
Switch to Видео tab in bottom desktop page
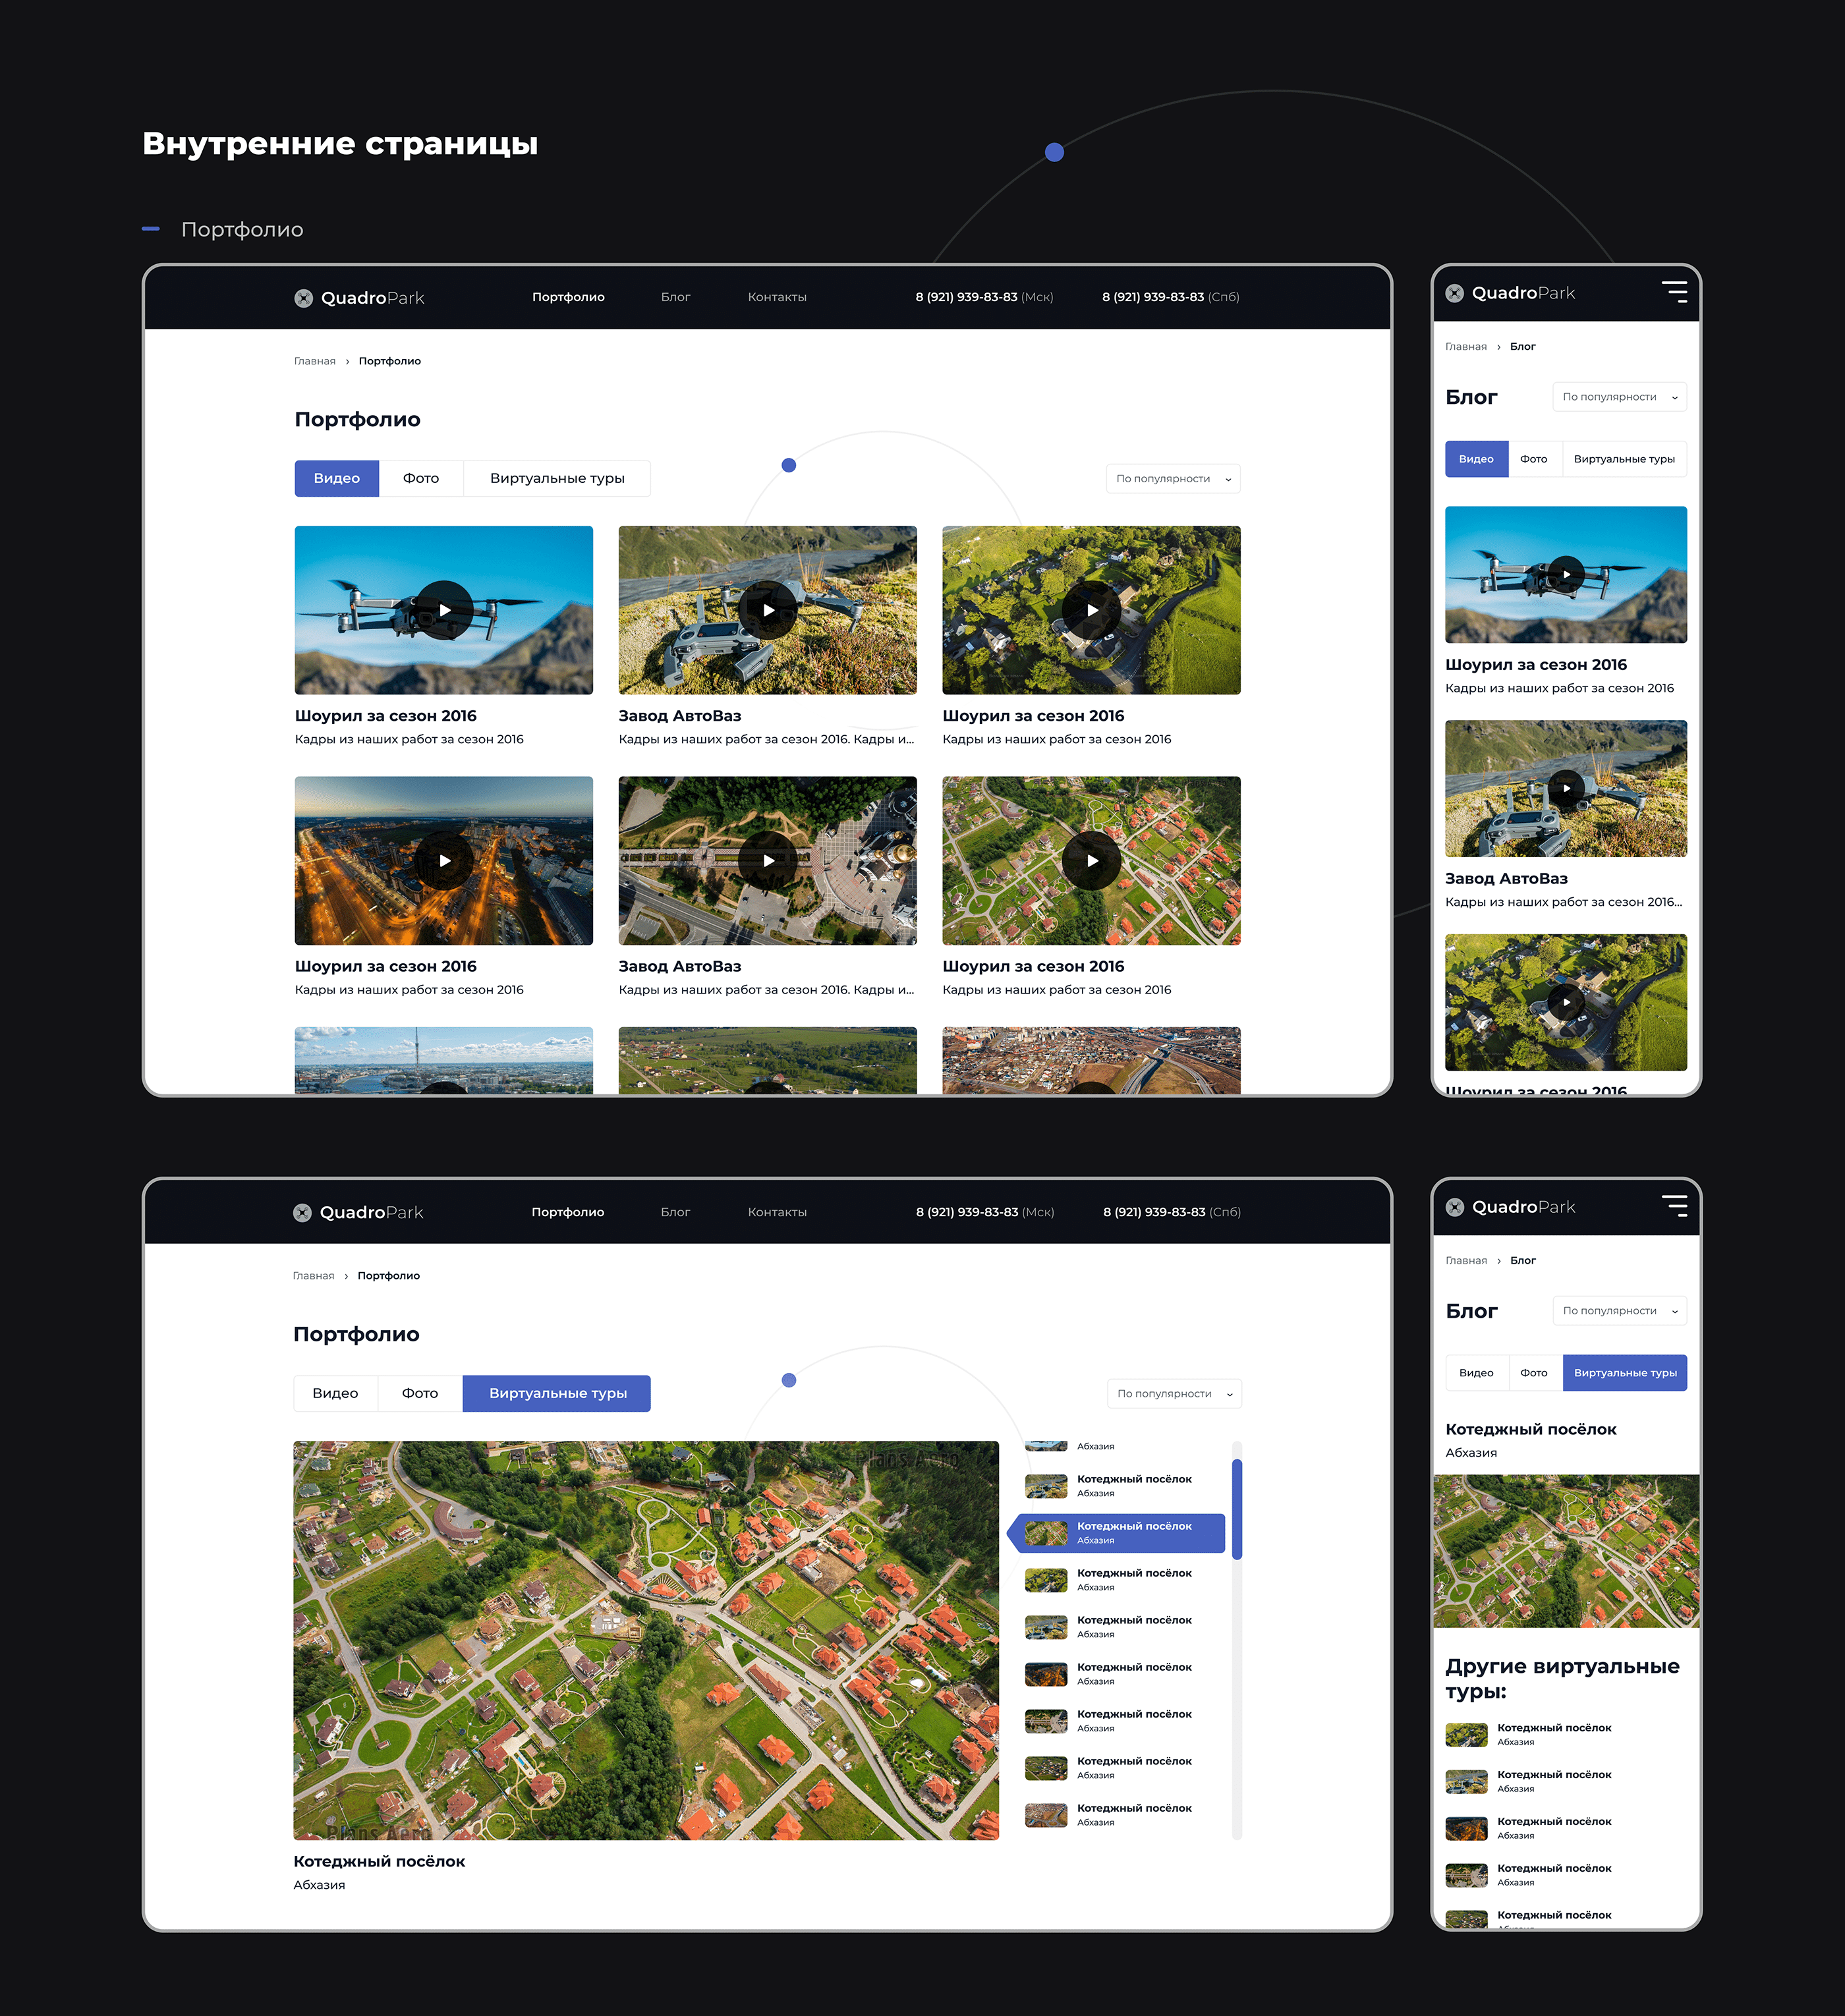coord(335,1393)
